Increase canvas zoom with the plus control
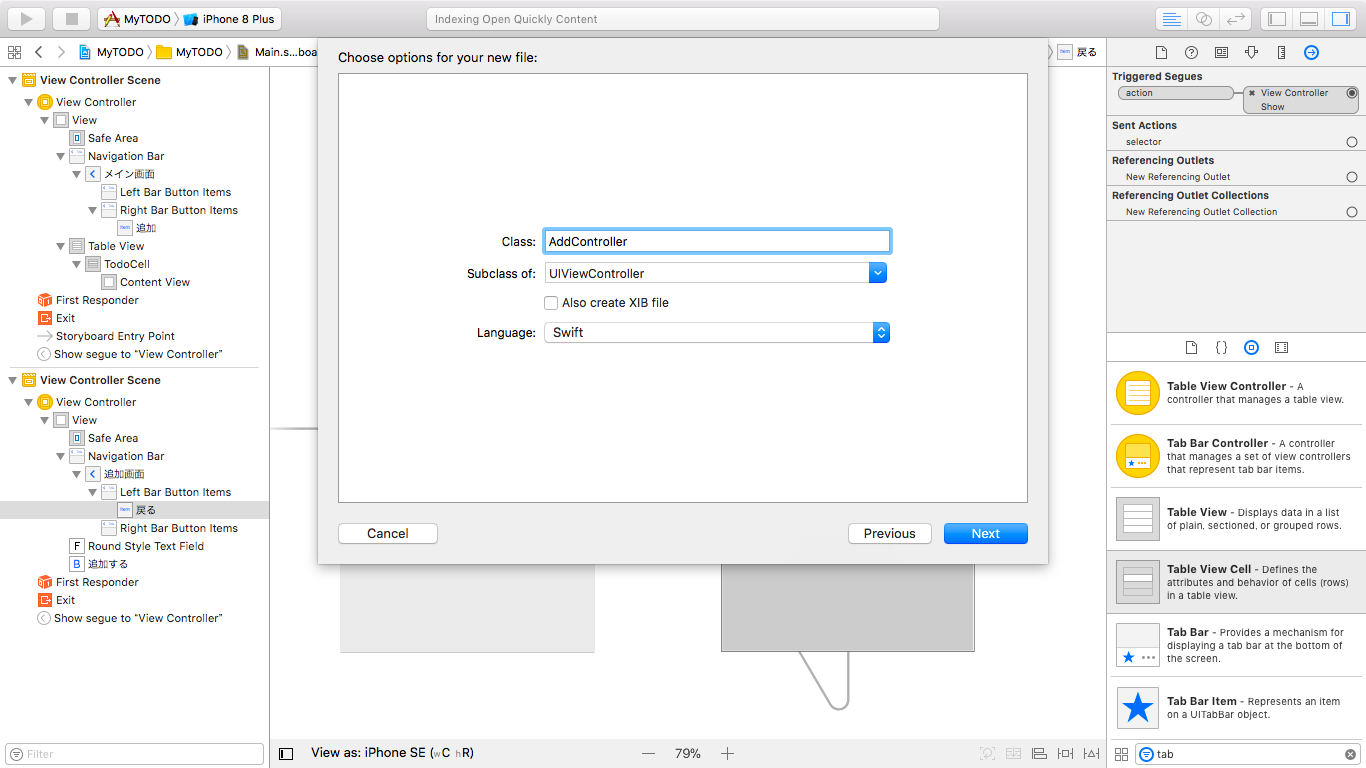This screenshot has height=768, width=1366. click(727, 753)
